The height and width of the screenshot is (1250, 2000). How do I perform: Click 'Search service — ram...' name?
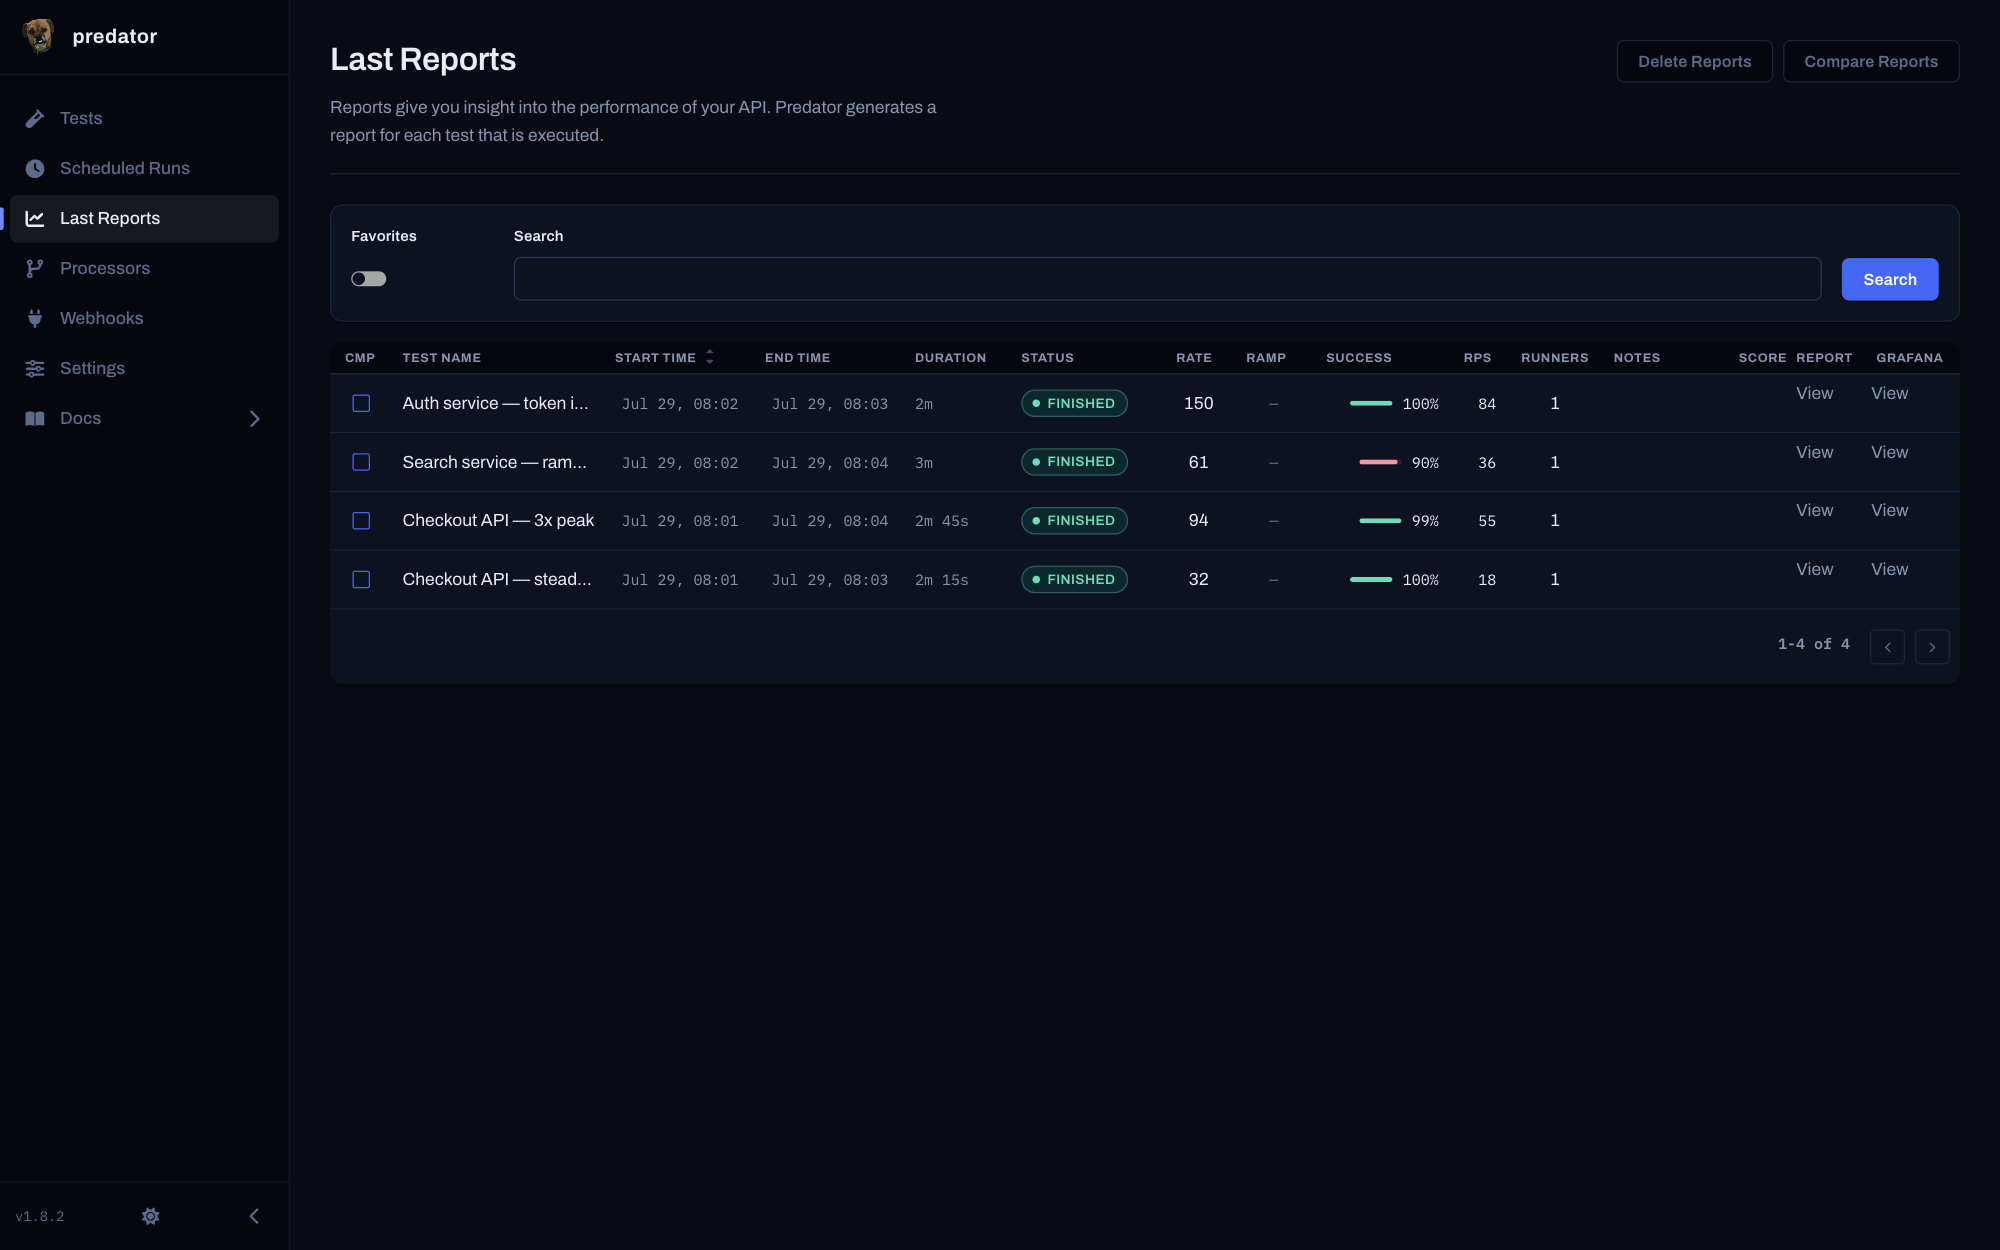coord(494,462)
